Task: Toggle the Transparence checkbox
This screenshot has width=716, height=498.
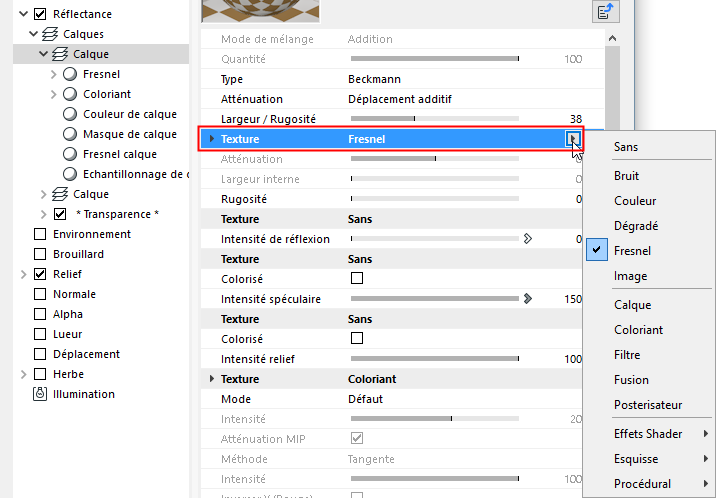Action: pos(60,214)
